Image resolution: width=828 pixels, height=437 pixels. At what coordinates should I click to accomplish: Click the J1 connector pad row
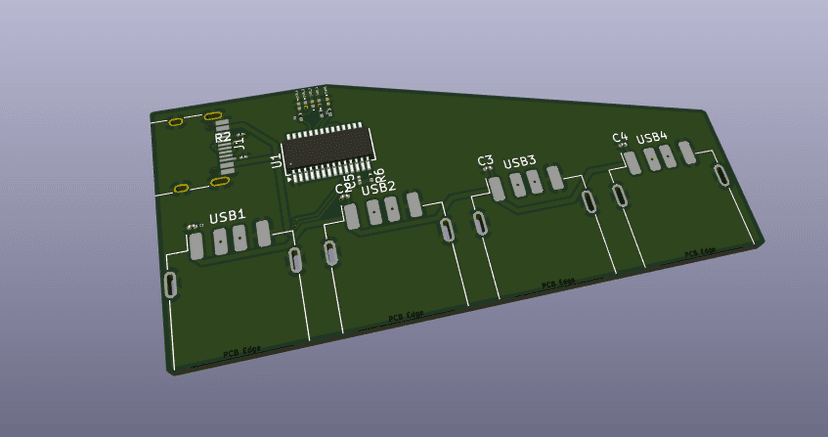224,147
